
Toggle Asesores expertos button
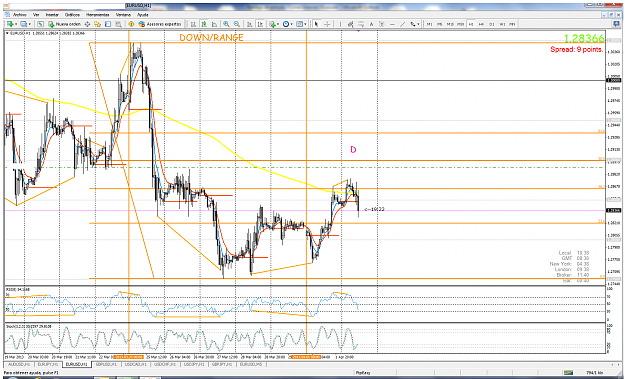(x=160, y=24)
